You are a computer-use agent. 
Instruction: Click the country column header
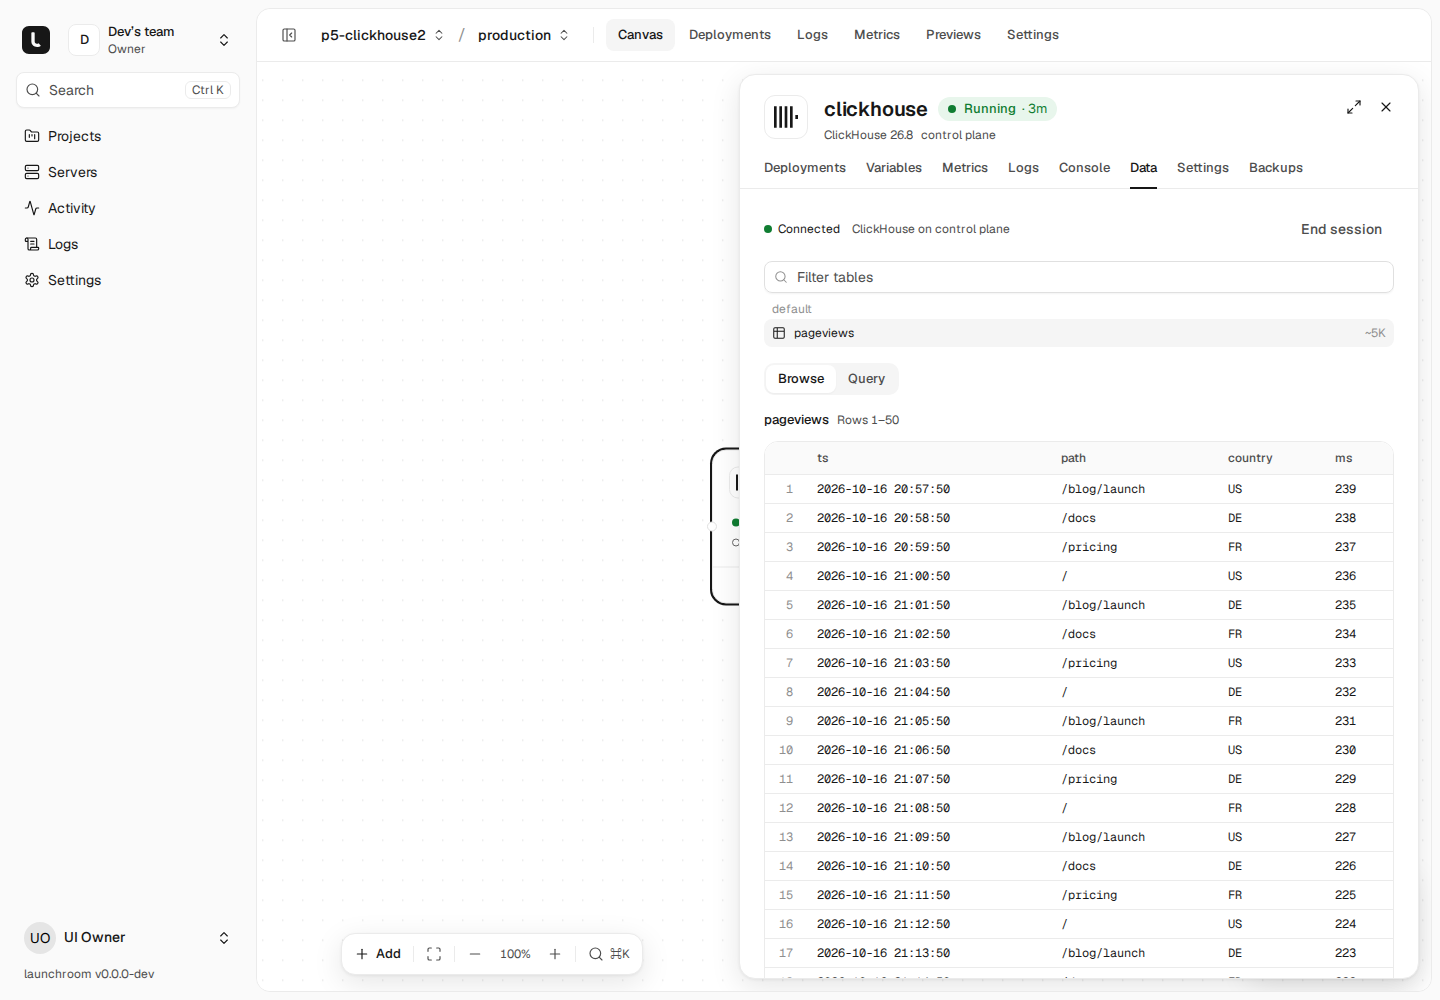pyautogui.click(x=1250, y=458)
